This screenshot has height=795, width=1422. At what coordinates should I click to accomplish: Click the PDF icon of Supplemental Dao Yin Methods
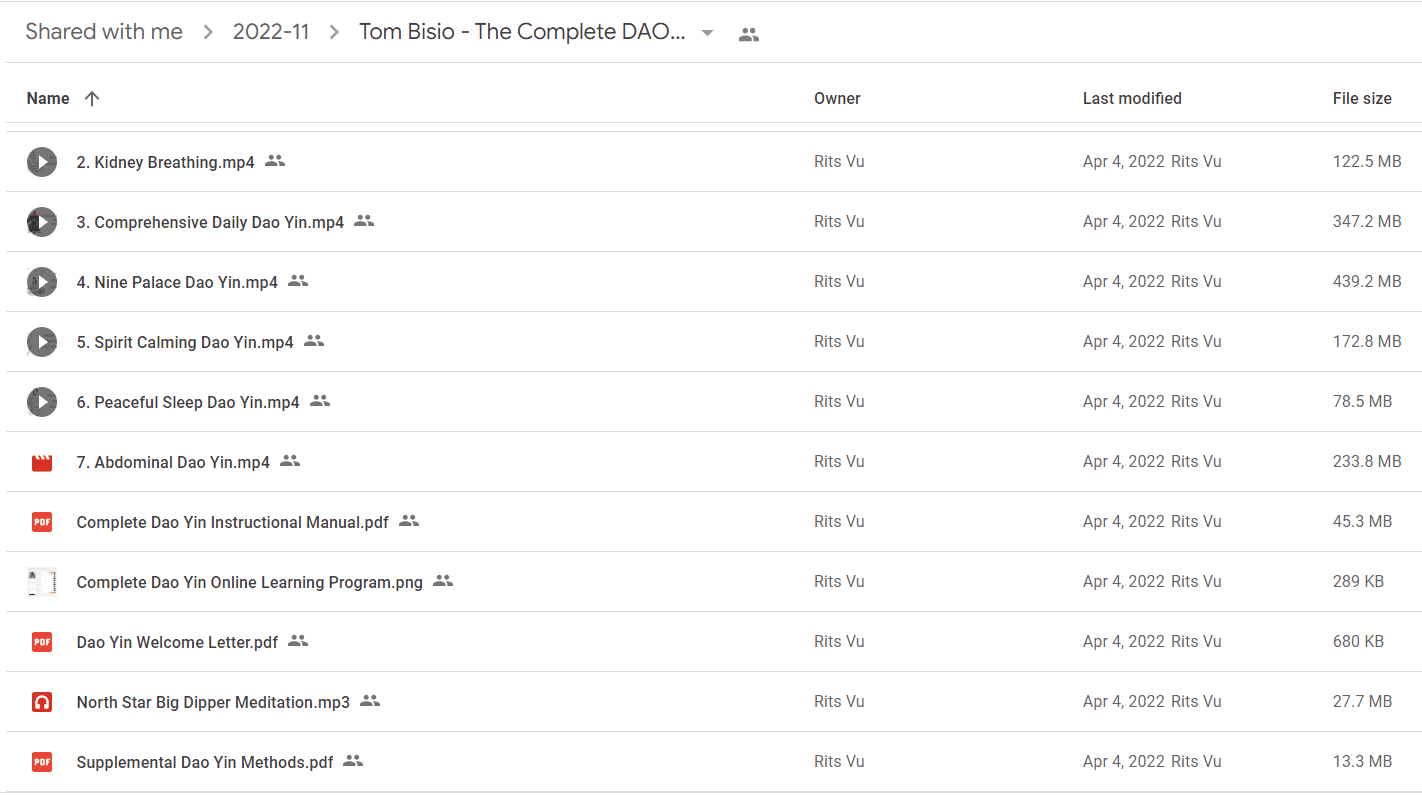tap(41, 762)
